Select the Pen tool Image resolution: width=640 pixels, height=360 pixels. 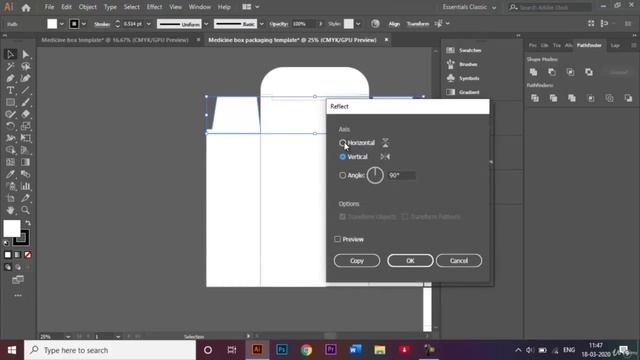[11, 78]
